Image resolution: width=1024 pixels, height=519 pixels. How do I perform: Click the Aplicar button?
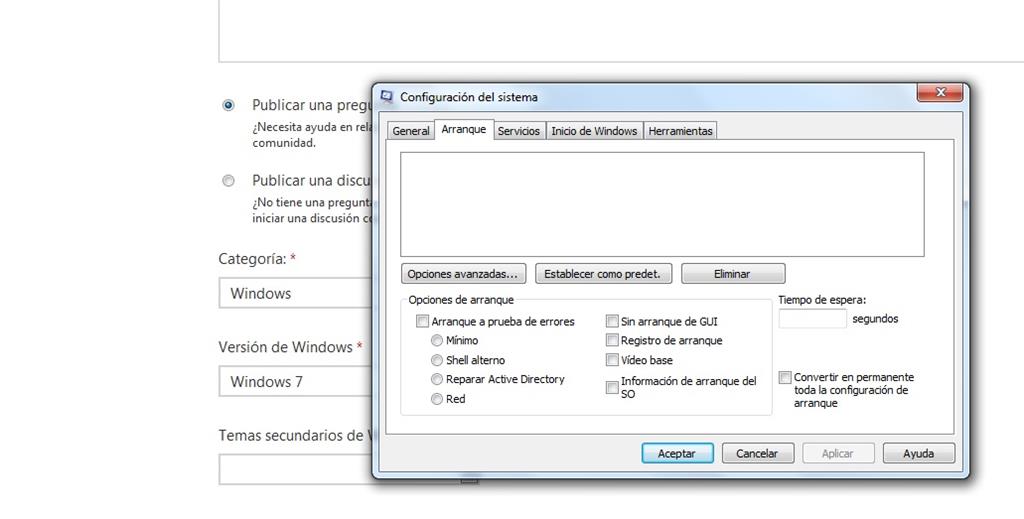point(838,453)
